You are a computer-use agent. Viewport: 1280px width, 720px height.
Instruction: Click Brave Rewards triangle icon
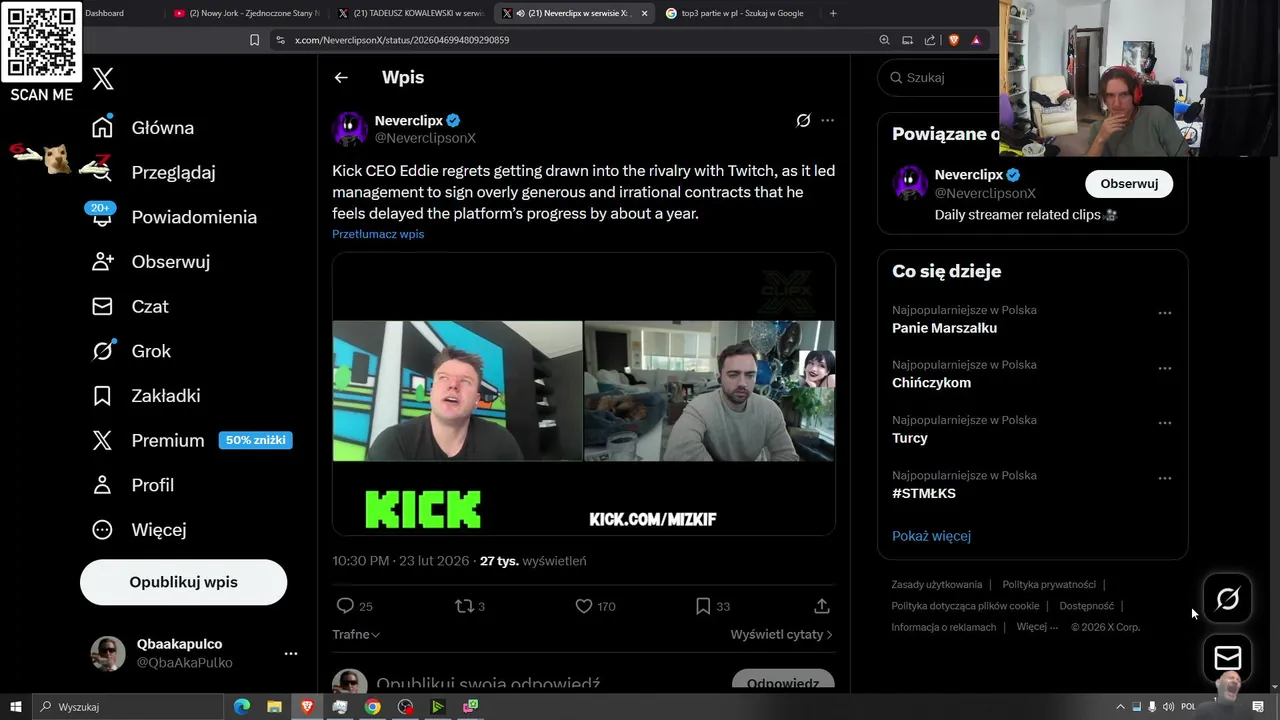[x=976, y=40]
